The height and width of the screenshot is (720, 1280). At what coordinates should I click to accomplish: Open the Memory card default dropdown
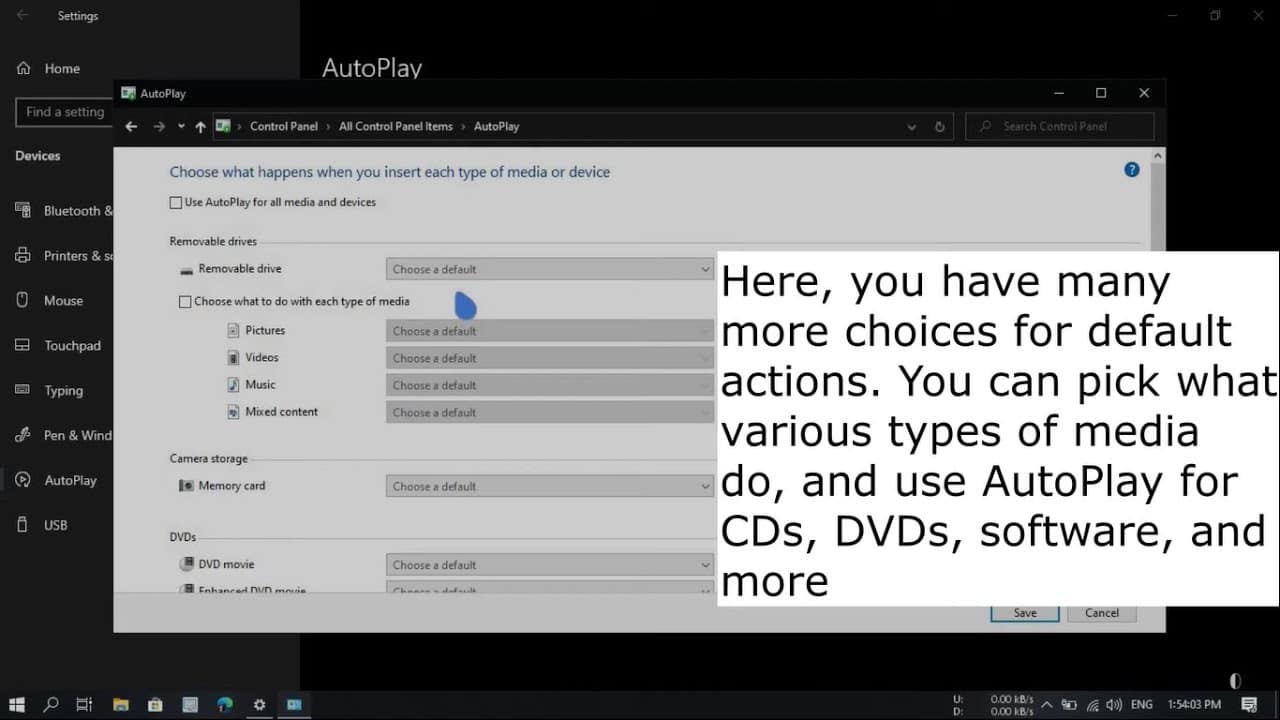pyautogui.click(x=549, y=486)
